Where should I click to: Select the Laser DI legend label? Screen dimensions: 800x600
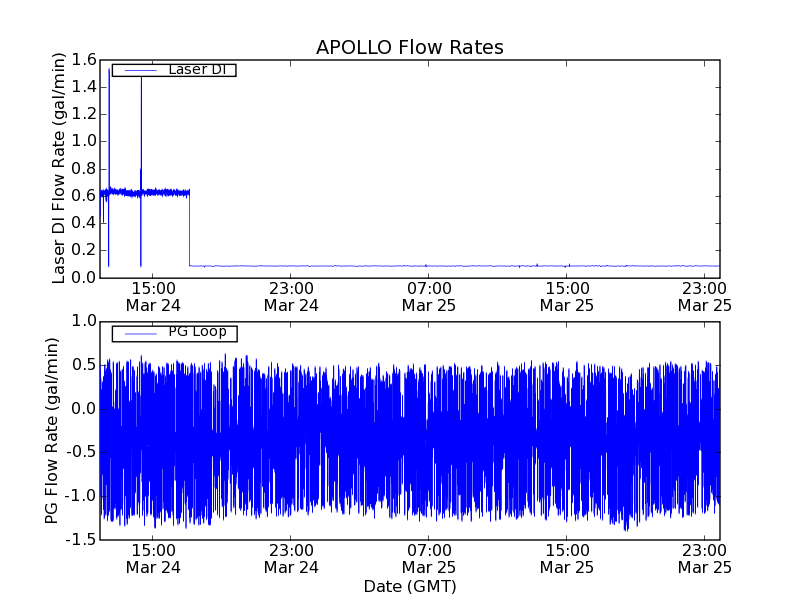click(195, 69)
